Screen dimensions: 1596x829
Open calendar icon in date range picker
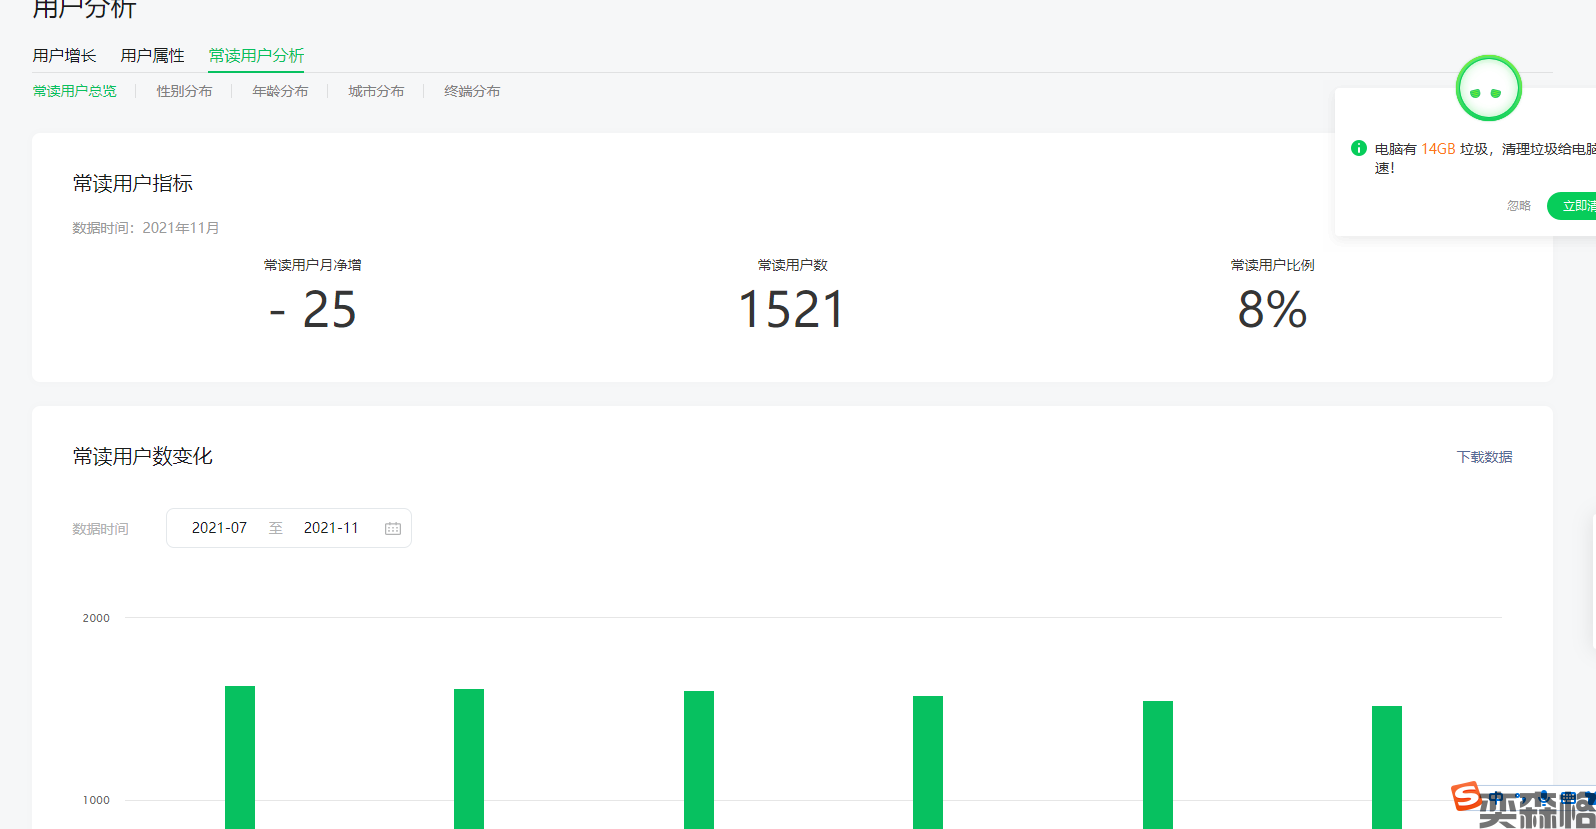click(393, 528)
